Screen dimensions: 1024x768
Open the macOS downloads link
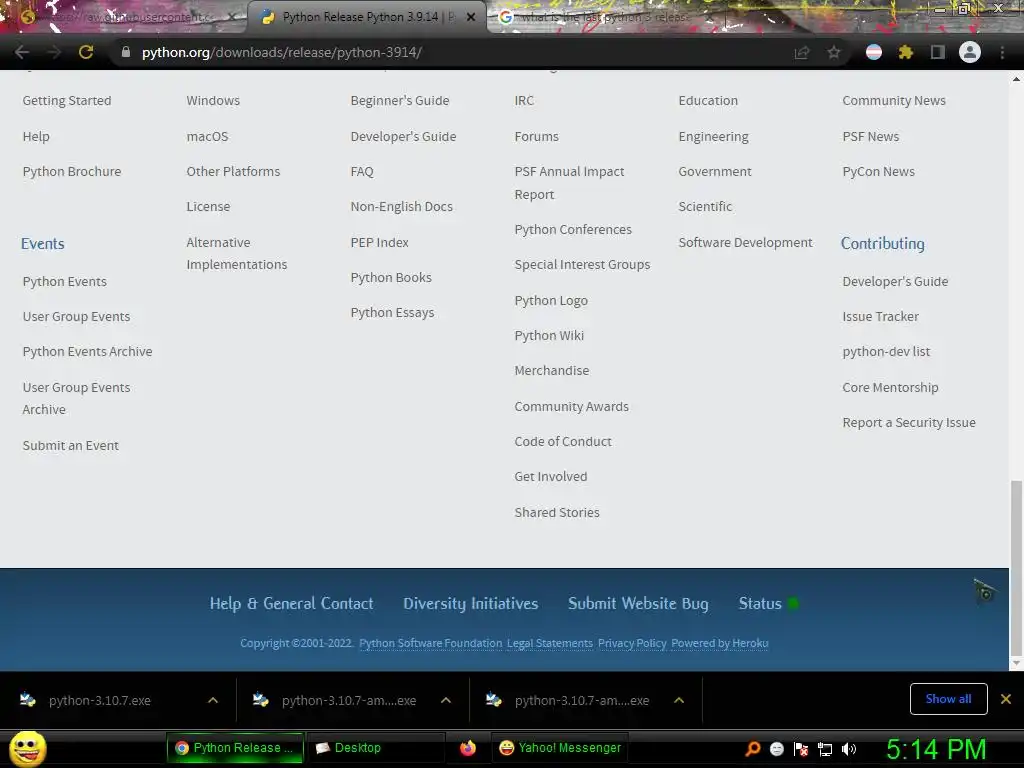207,136
